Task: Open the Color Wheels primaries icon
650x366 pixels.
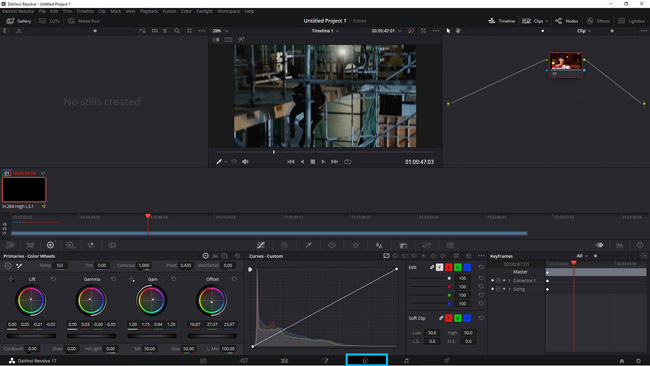Action: [51, 245]
